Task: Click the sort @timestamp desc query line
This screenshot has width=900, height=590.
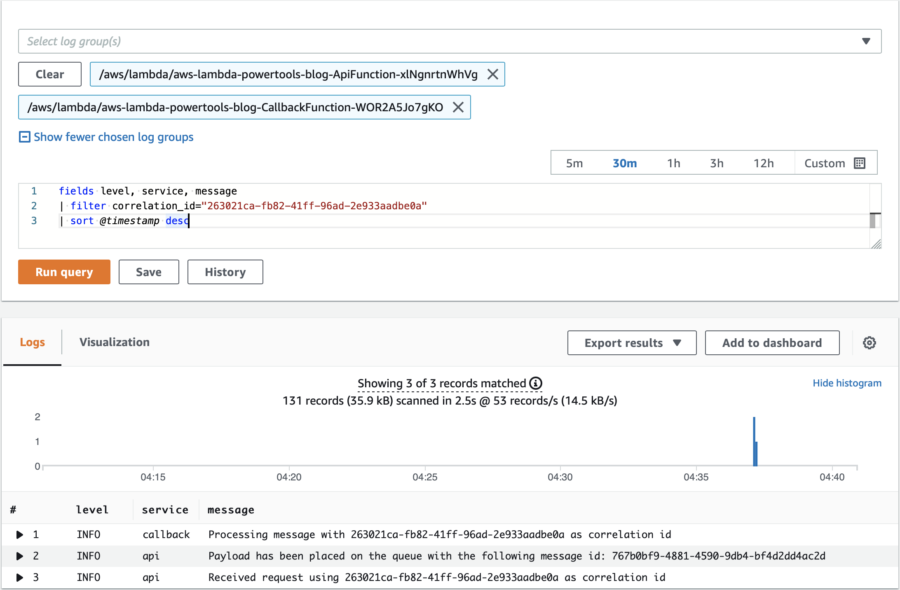Action: [124, 220]
